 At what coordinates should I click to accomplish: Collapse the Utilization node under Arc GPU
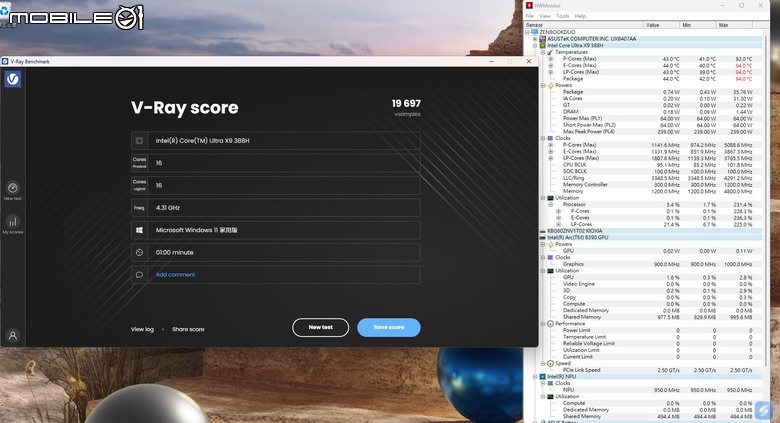pos(543,271)
